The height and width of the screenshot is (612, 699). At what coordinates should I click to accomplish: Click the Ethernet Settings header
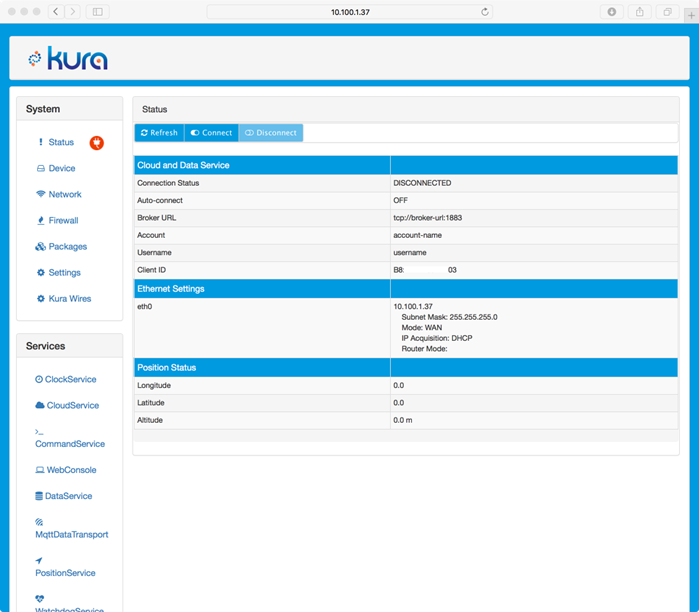click(171, 289)
